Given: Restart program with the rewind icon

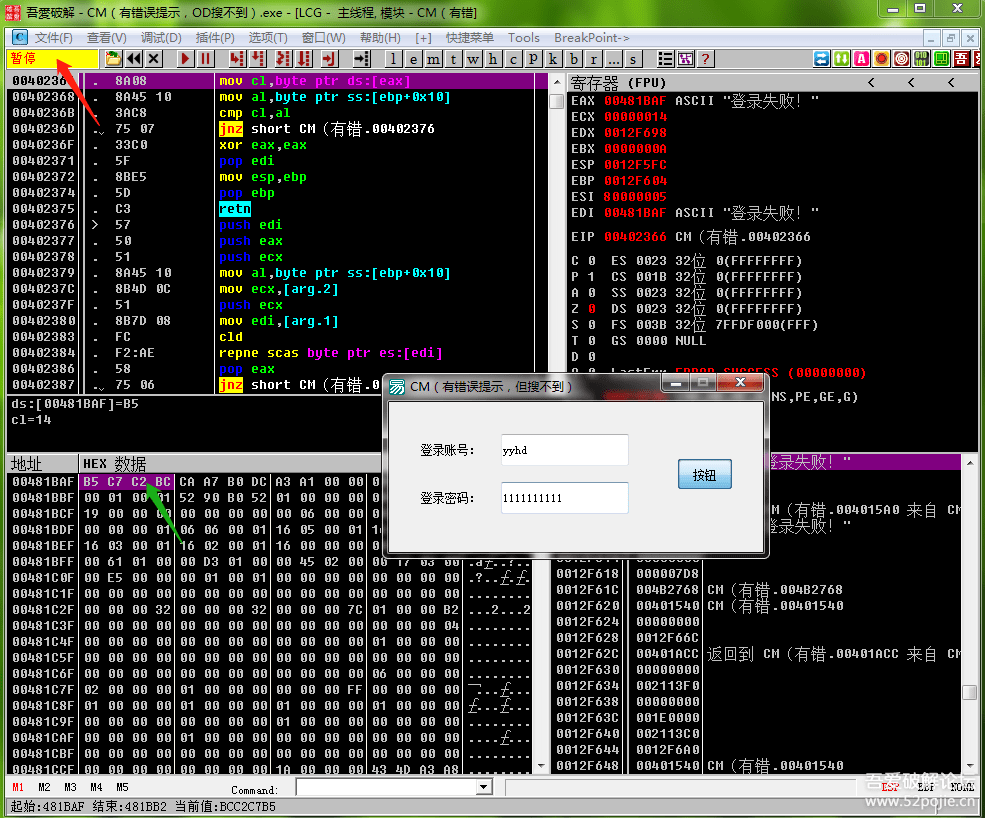Looking at the screenshot, I should click(133, 59).
